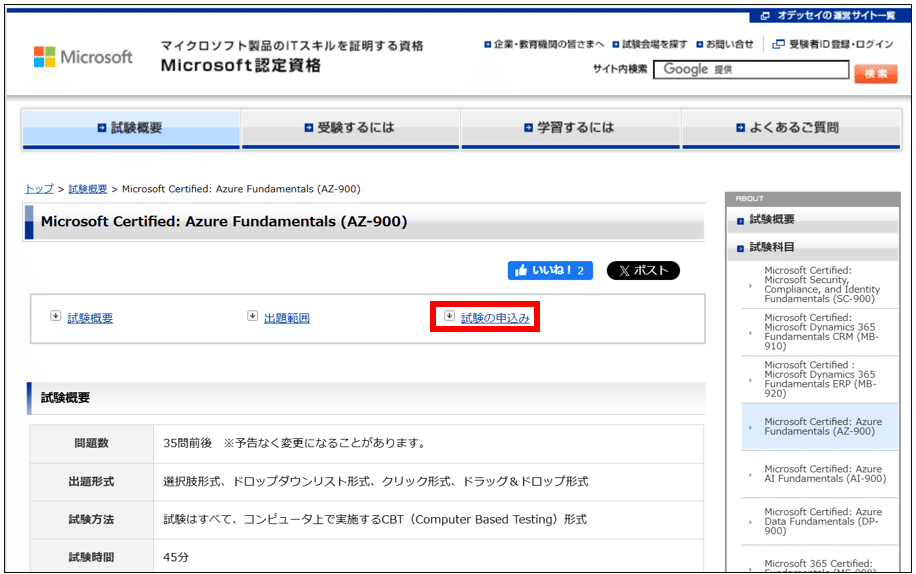Click the X ポスト share button
This screenshot has height=574, width=916.
click(x=643, y=270)
